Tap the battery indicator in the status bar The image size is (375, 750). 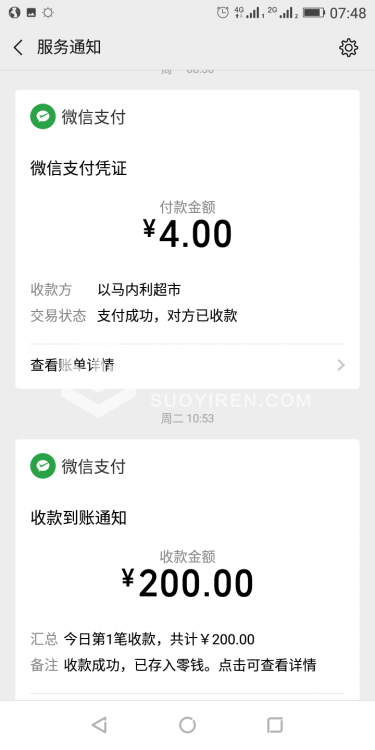[x=314, y=13]
